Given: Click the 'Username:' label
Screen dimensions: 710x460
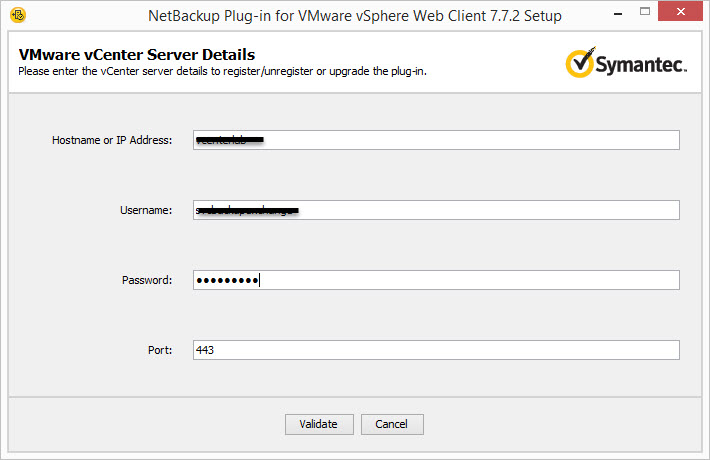Looking at the screenshot, I should [x=146, y=211].
